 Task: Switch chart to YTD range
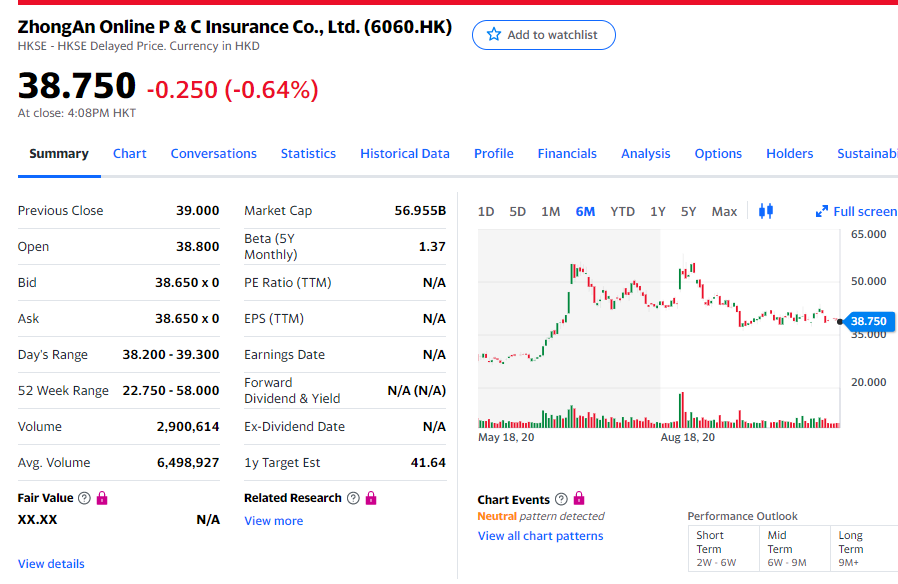tap(622, 211)
